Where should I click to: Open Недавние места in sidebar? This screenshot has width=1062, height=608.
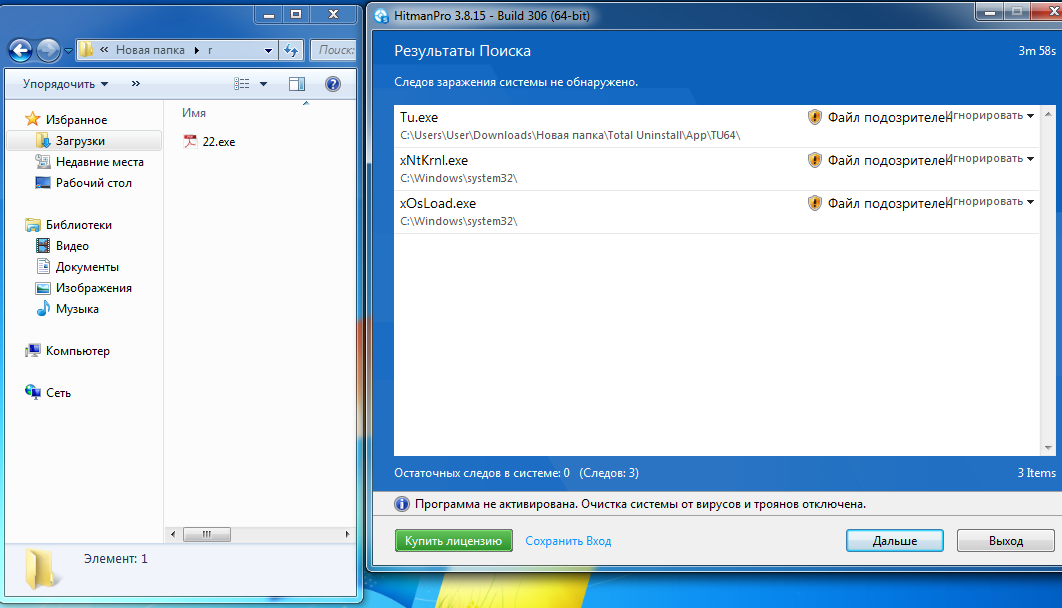click(100, 162)
